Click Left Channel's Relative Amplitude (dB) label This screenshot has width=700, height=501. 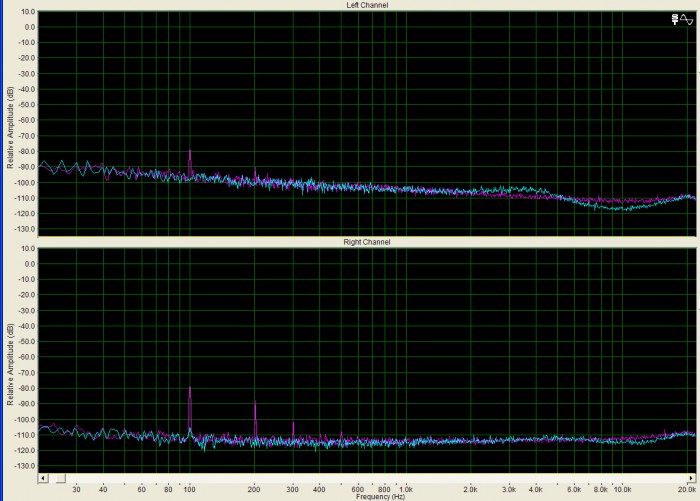tap(10, 128)
